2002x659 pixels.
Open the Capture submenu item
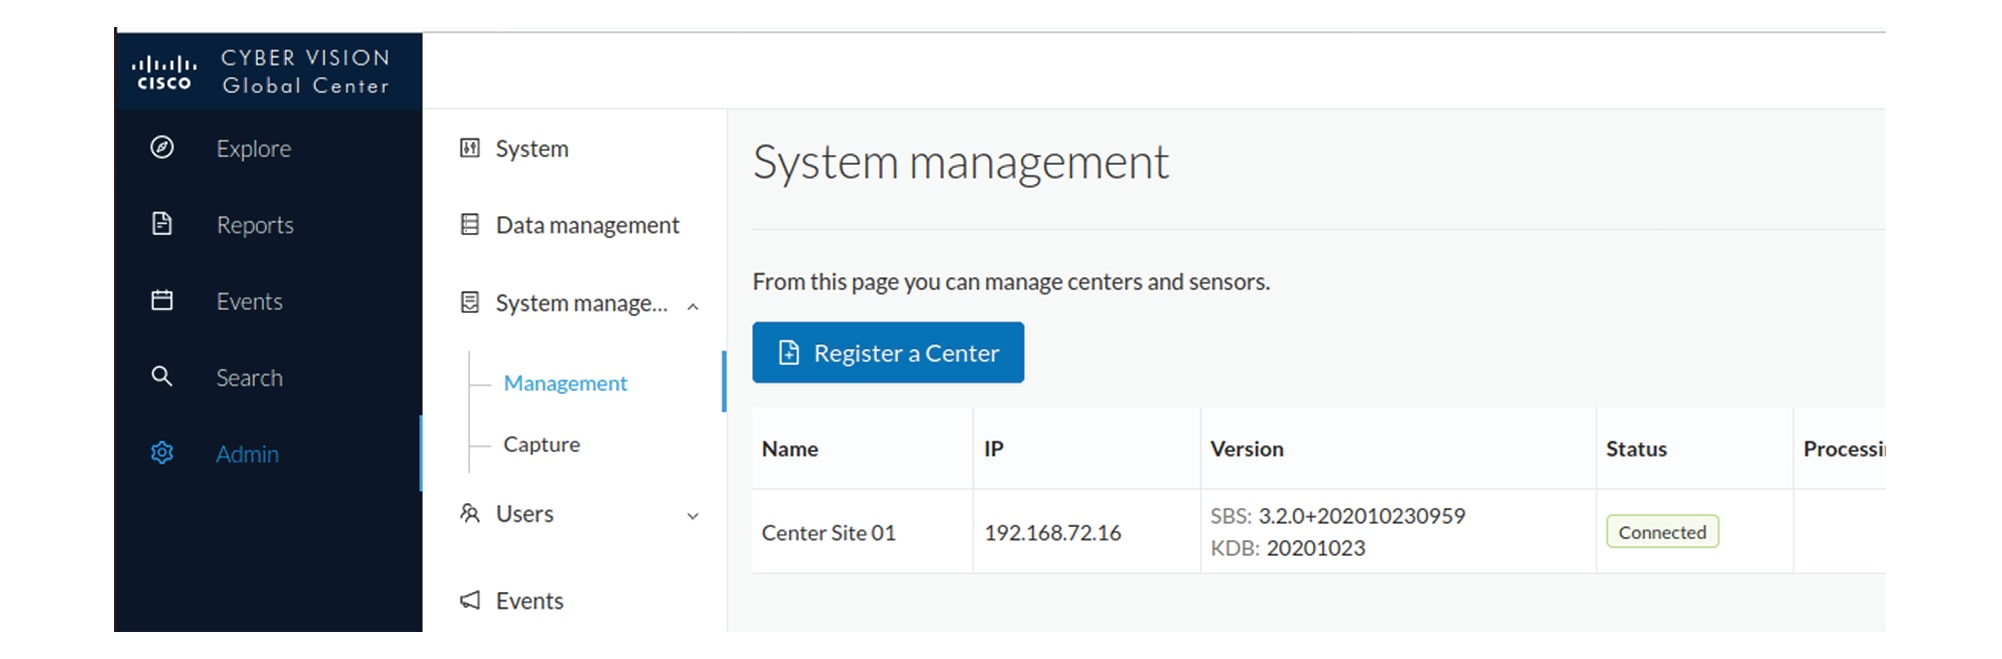[x=541, y=444]
